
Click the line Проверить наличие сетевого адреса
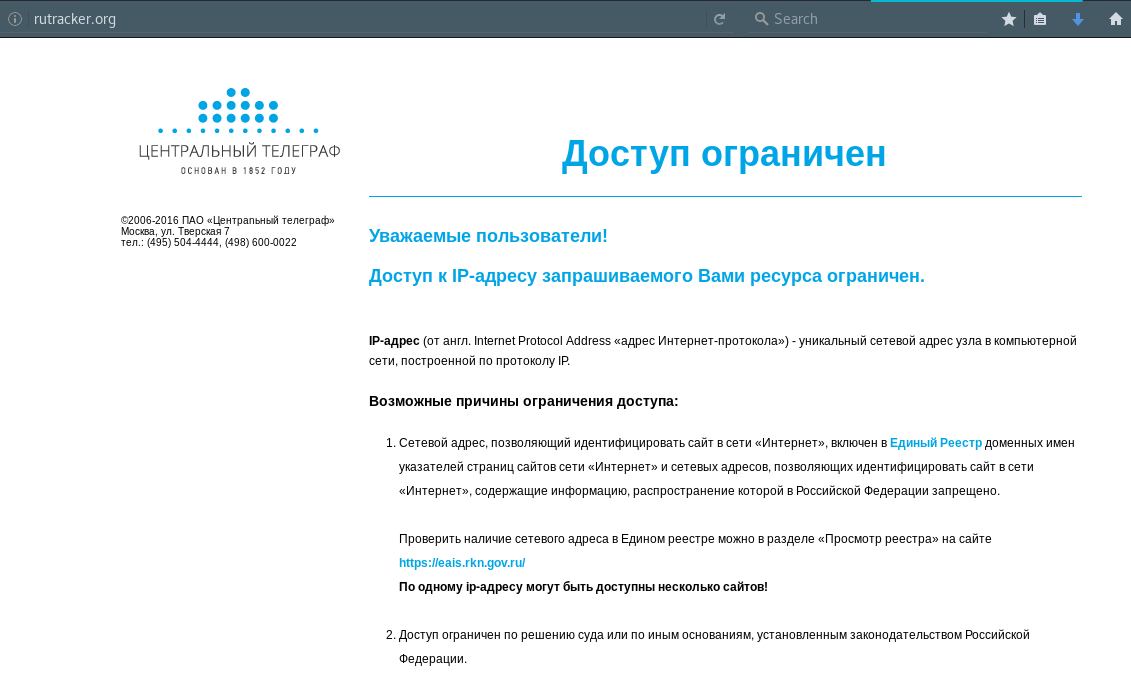(695, 539)
